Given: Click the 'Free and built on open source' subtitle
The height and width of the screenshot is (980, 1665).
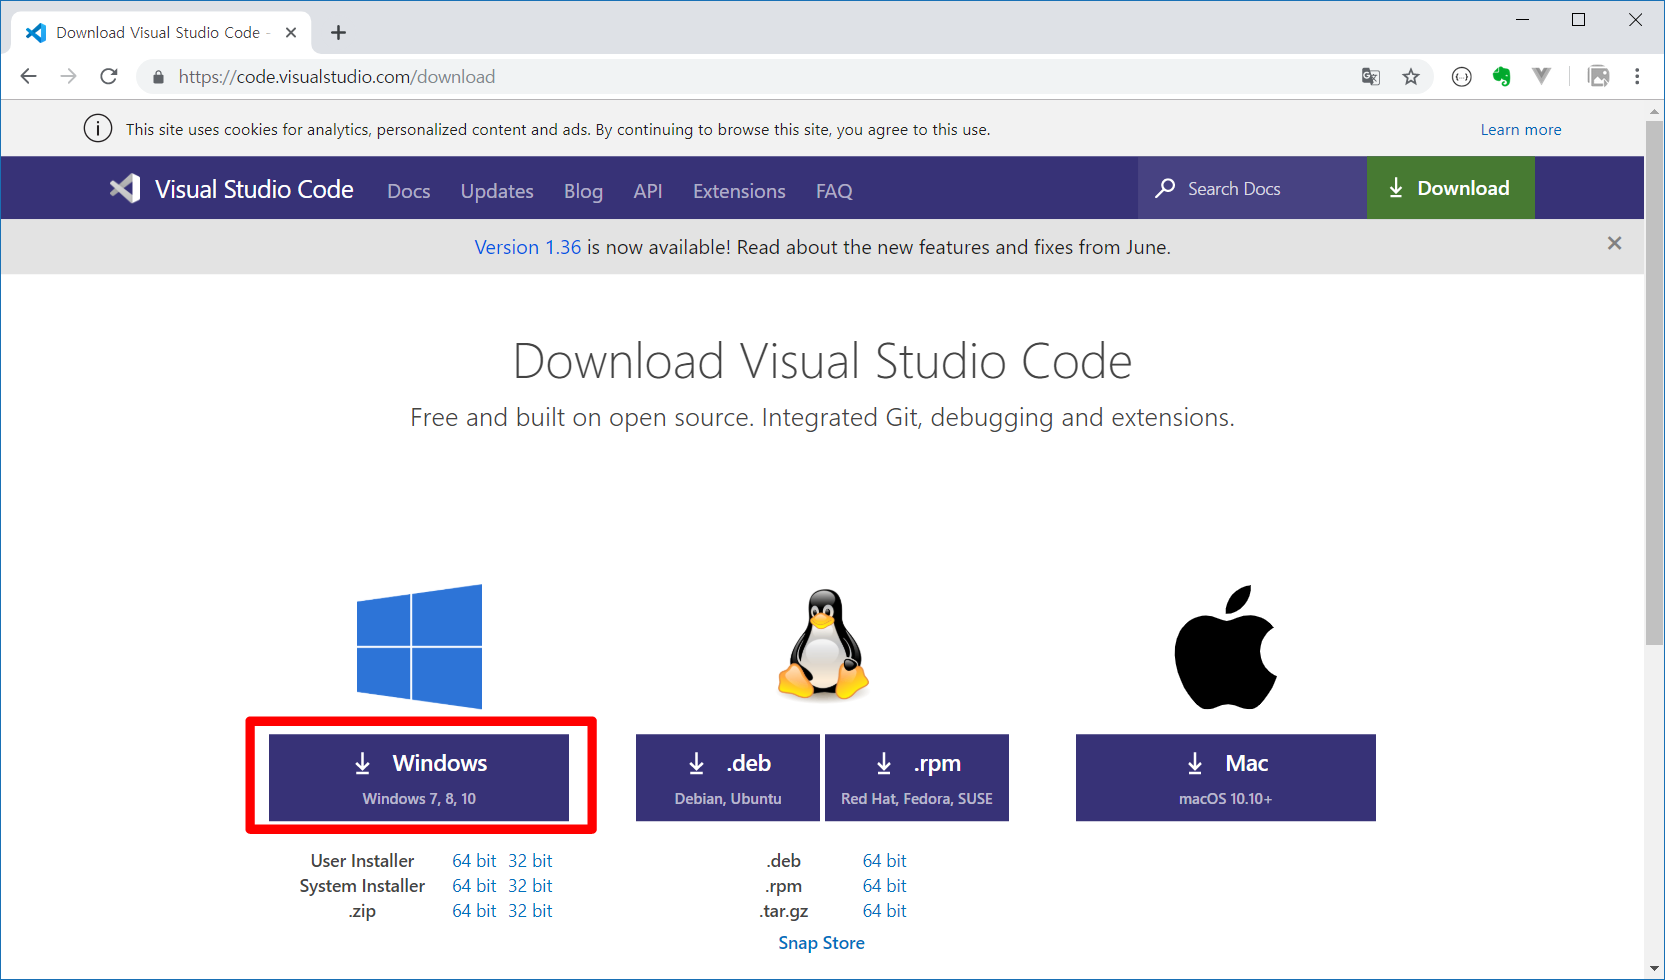Looking at the screenshot, I should [x=823, y=417].
